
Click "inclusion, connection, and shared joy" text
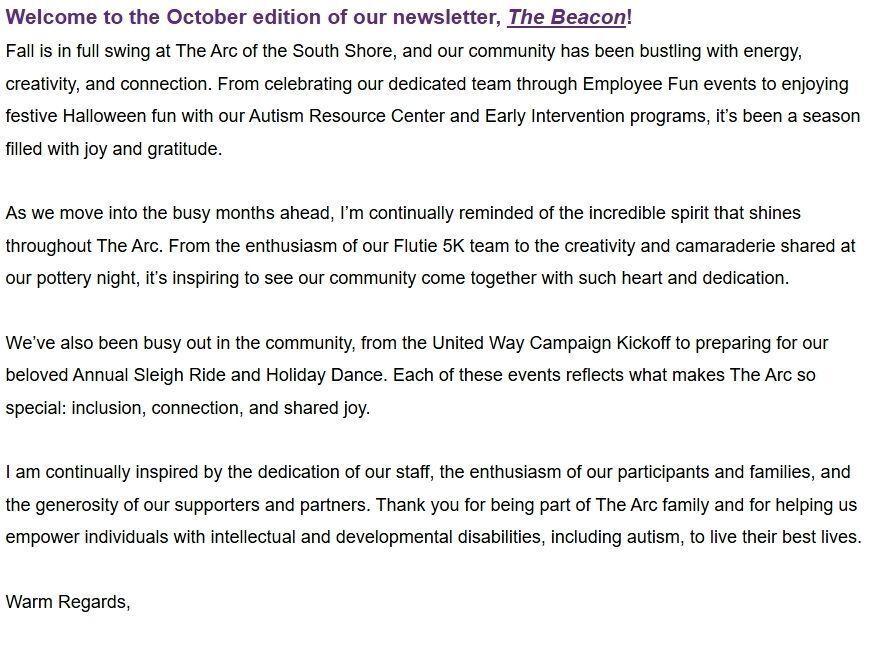(x=220, y=408)
